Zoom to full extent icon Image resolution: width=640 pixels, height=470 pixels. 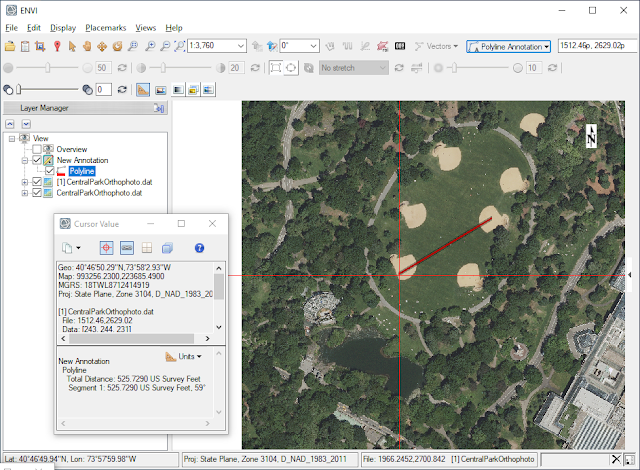[x=180, y=46]
